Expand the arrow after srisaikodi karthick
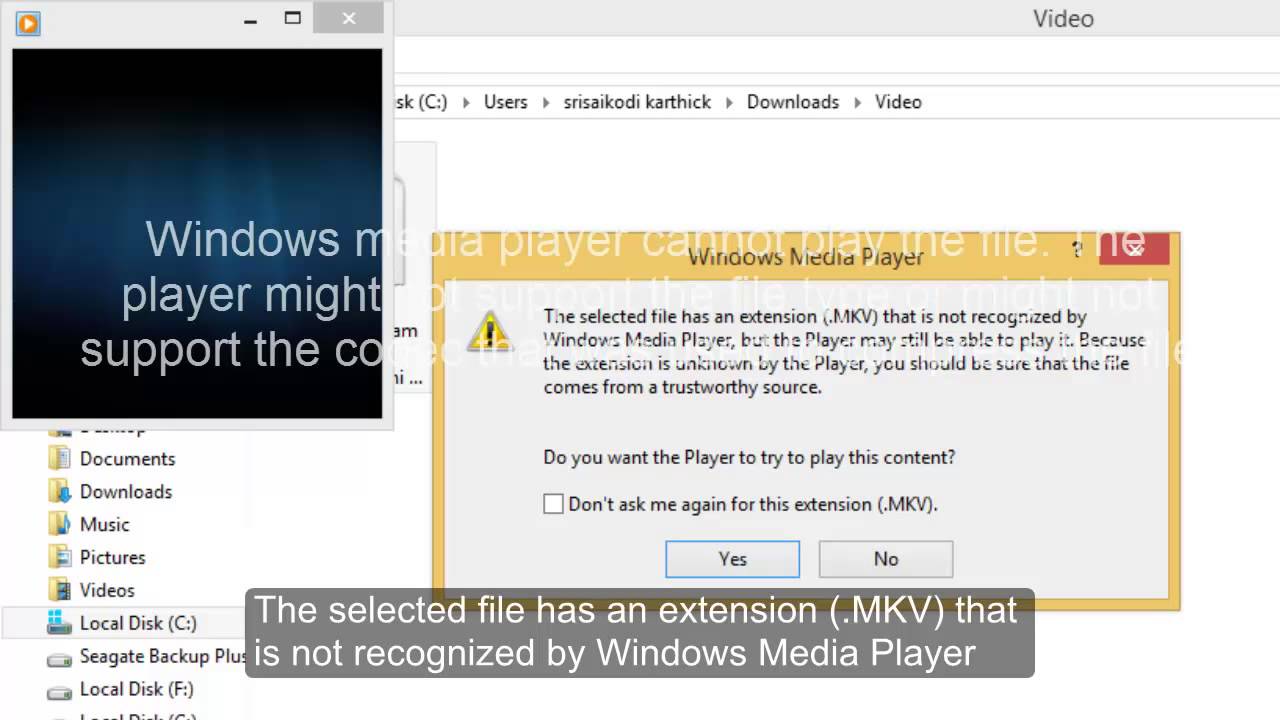The image size is (1280, 720). pos(729,102)
